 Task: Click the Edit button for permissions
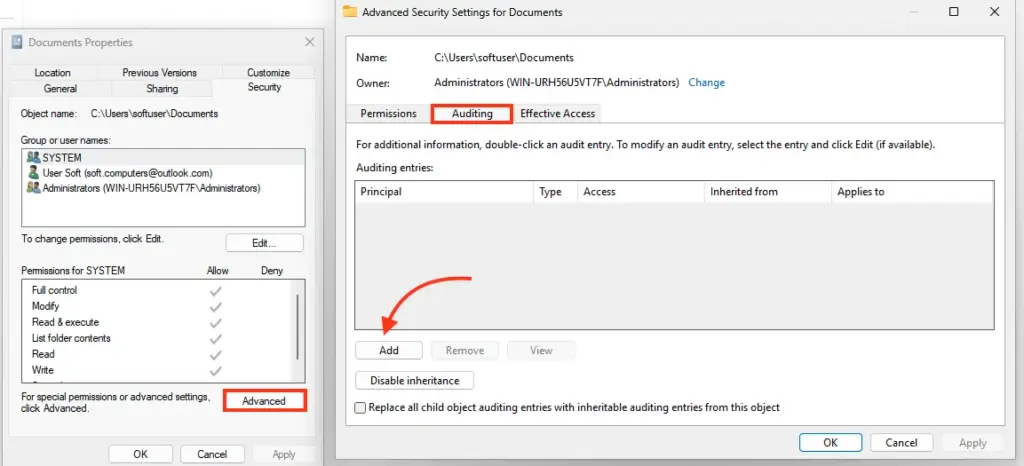[x=264, y=243]
